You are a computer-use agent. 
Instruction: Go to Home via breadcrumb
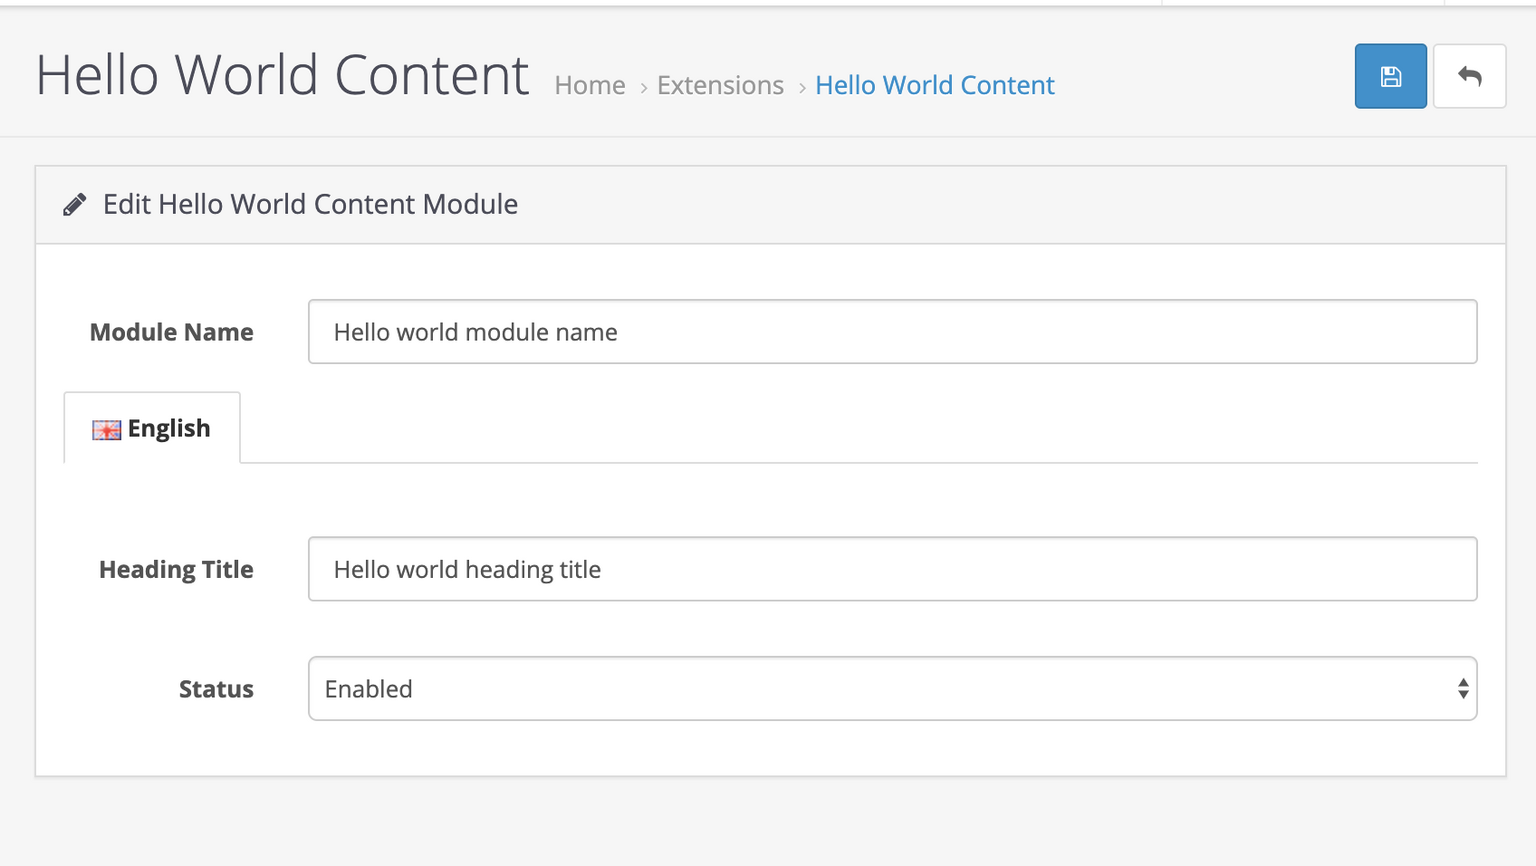[x=589, y=86]
